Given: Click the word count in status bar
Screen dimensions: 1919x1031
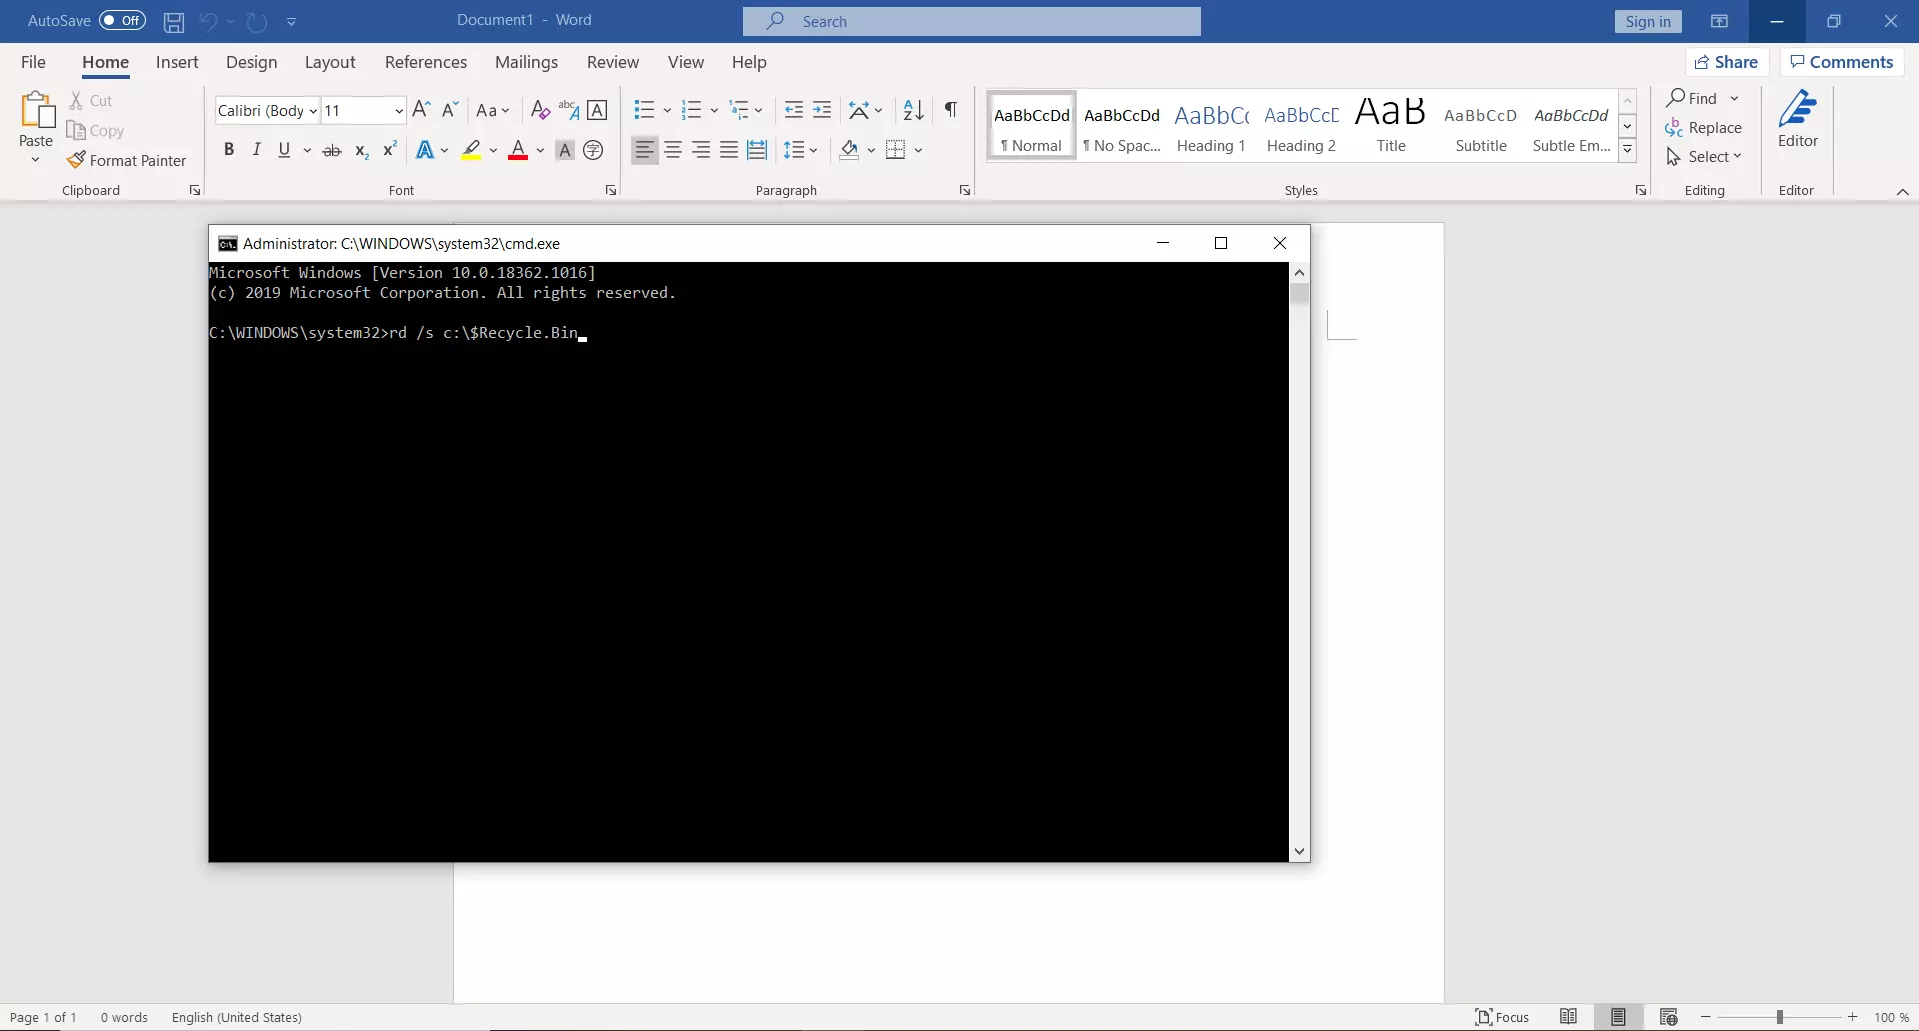Looking at the screenshot, I should pos(124,1017).
